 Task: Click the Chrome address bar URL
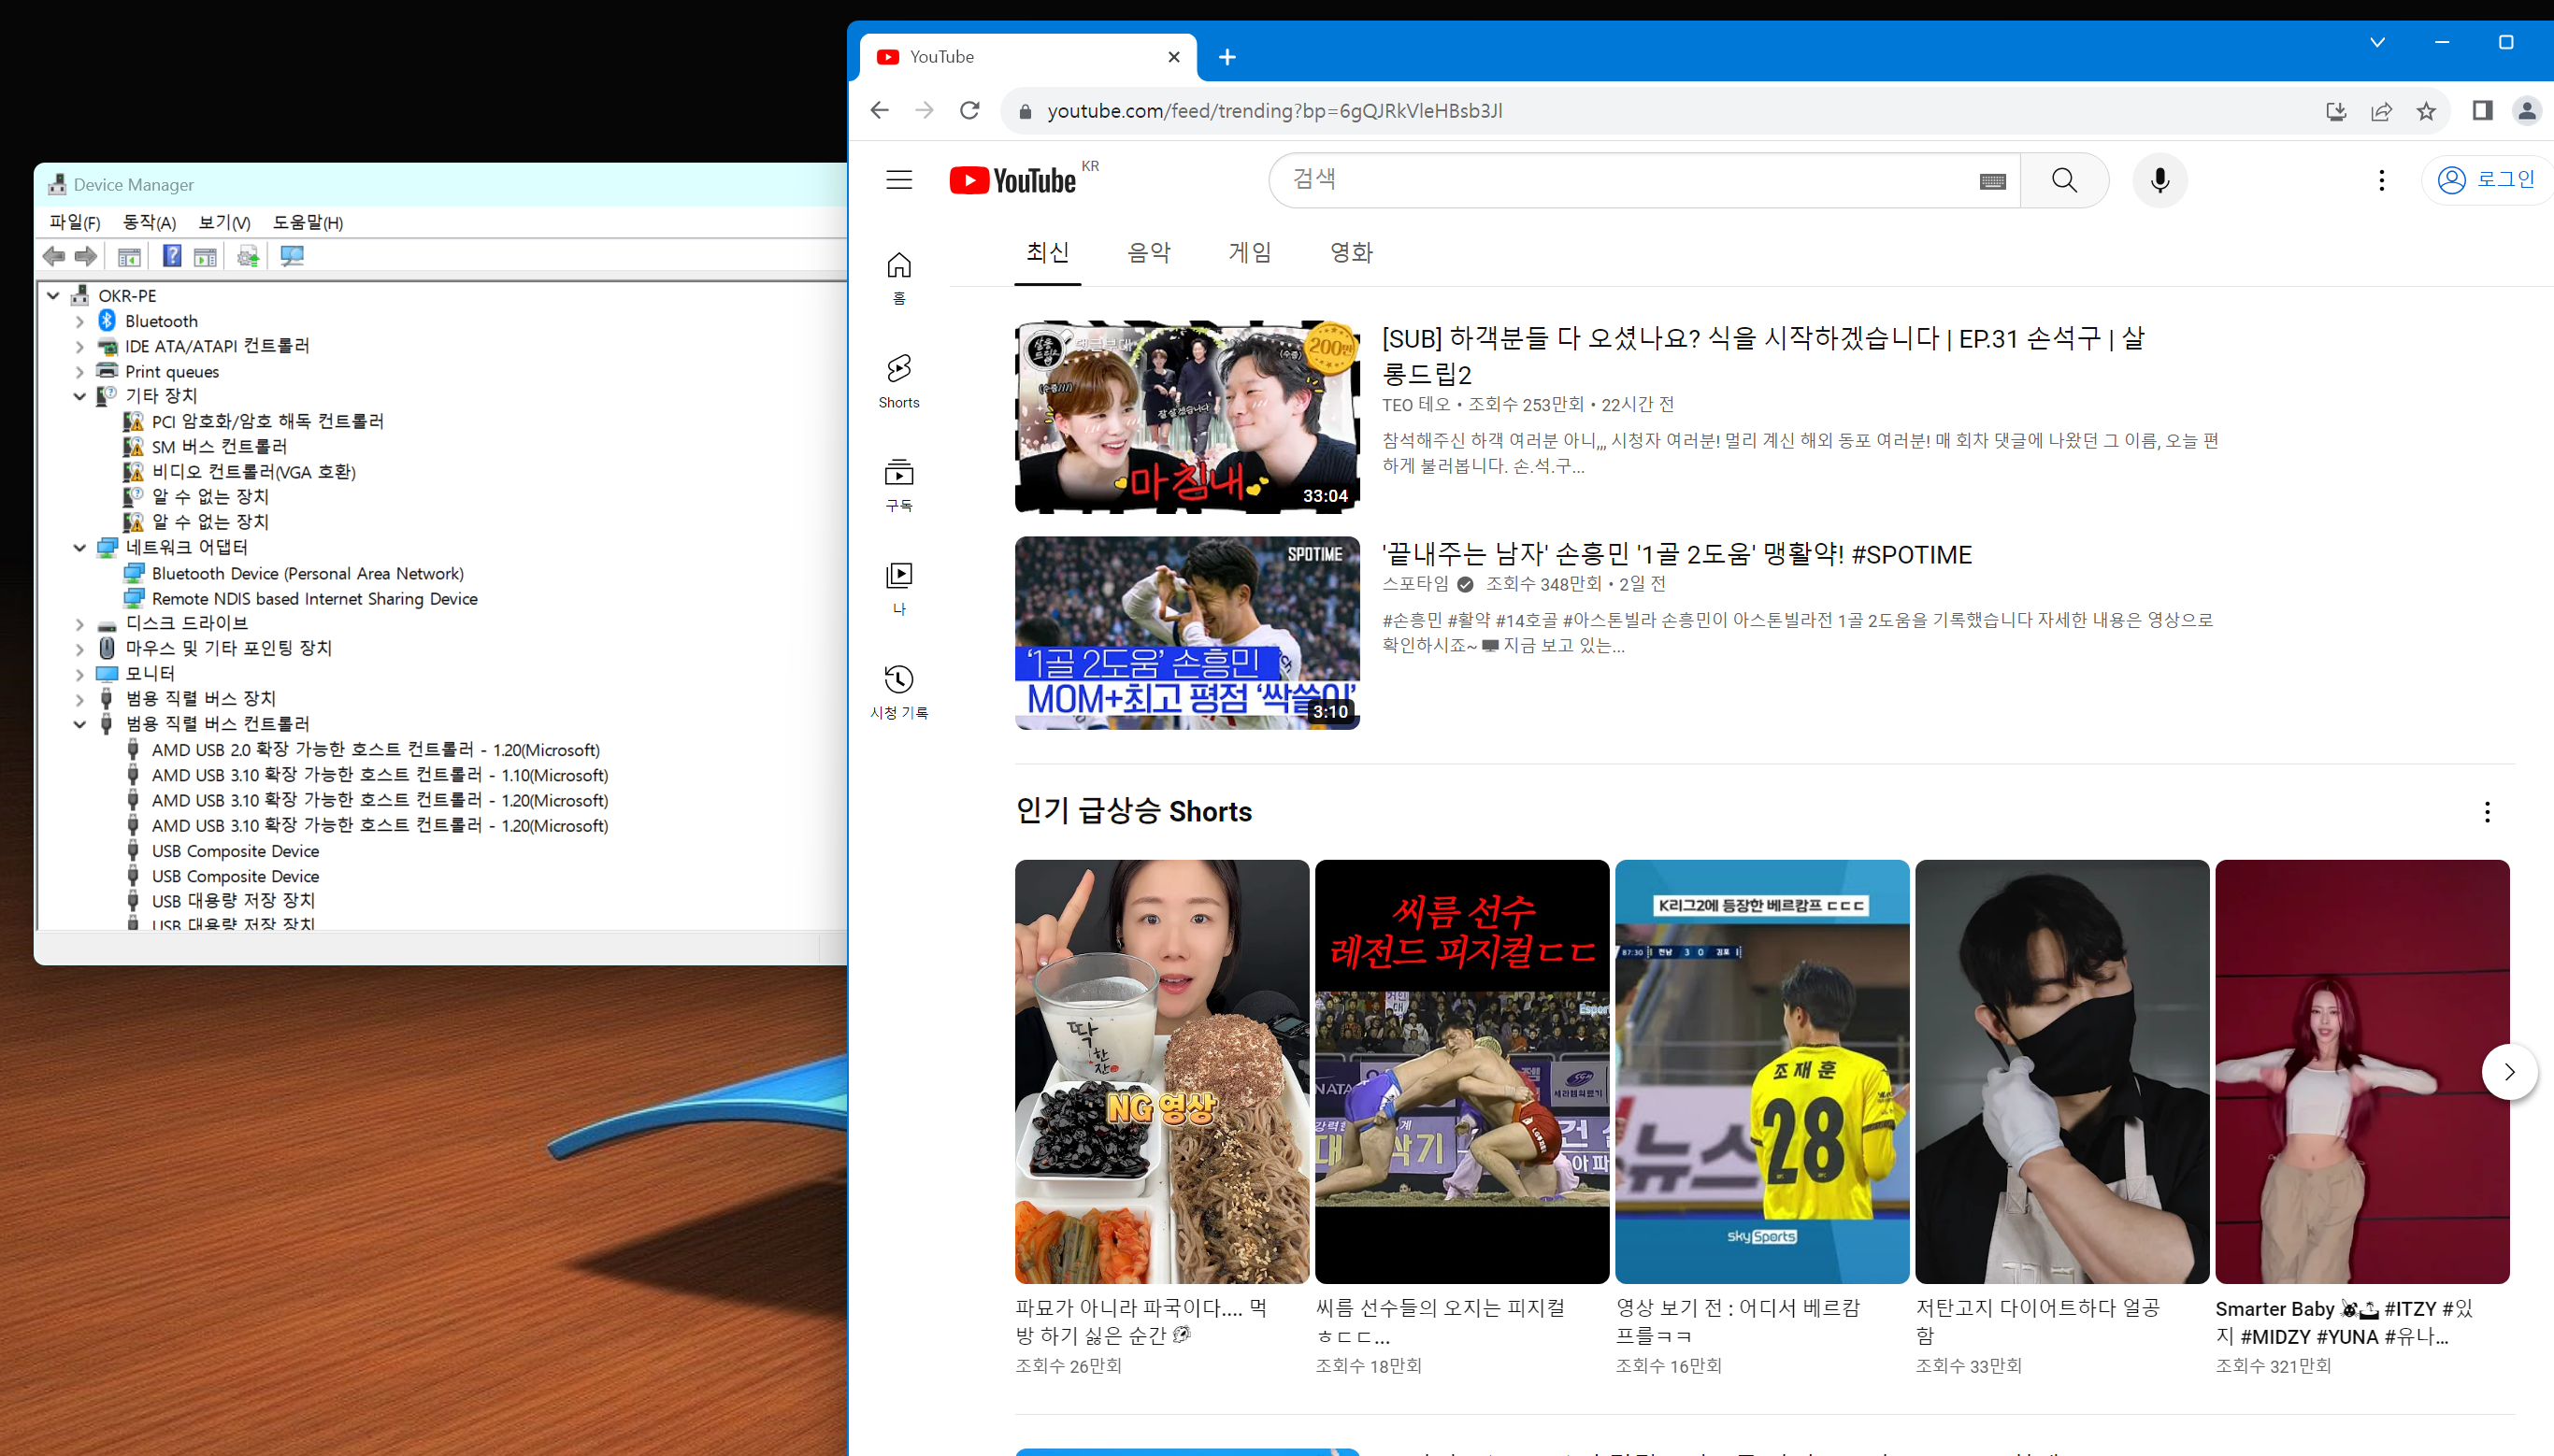point(1274,111)
